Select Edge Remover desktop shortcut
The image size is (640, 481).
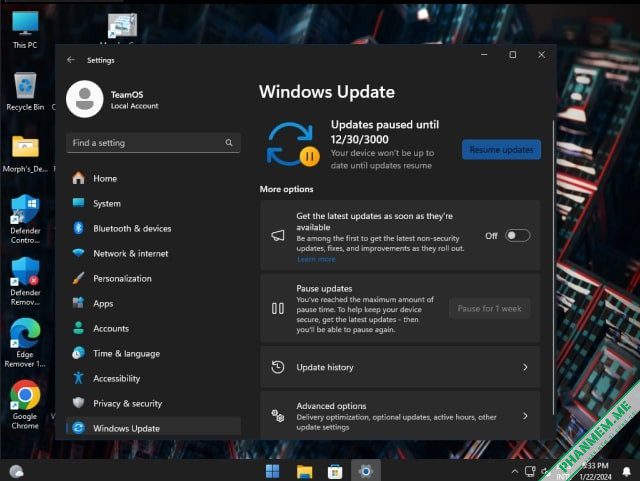25,343
